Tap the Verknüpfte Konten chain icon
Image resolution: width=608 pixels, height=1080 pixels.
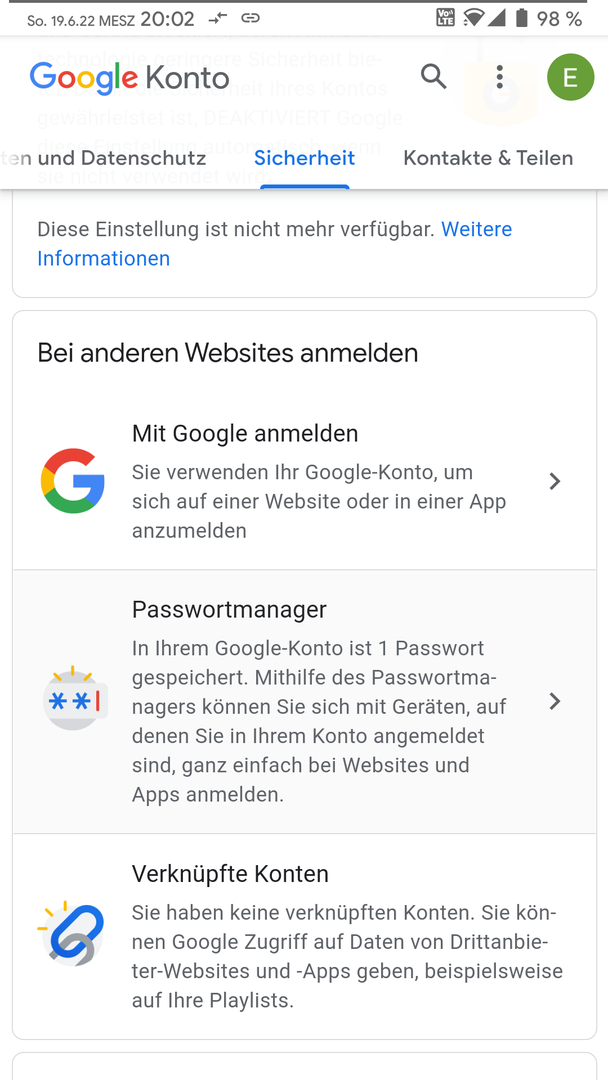(x=71, y=933)
